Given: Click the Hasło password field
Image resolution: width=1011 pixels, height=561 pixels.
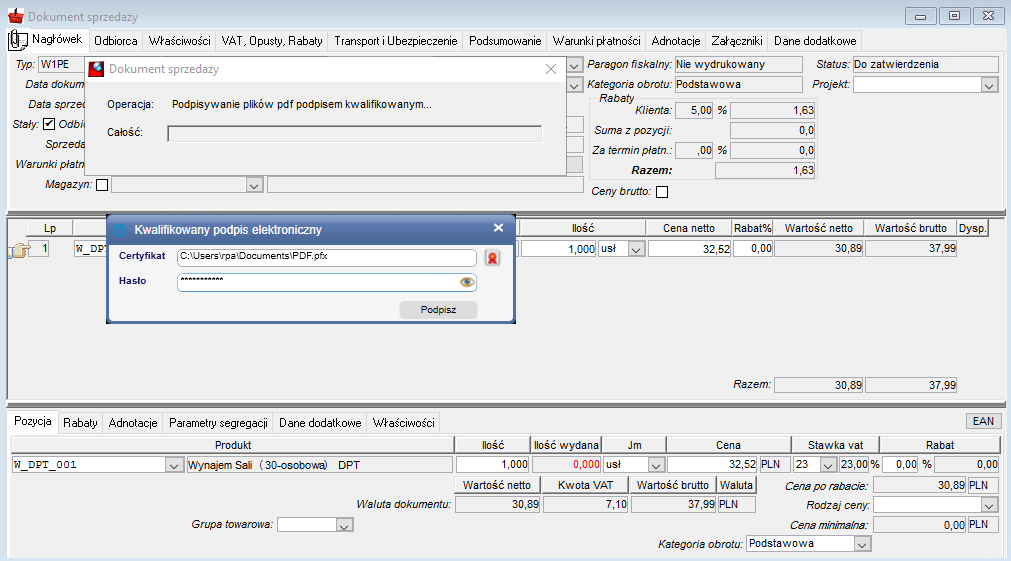Looking at the screenshot, I should (x=318, y=282).
